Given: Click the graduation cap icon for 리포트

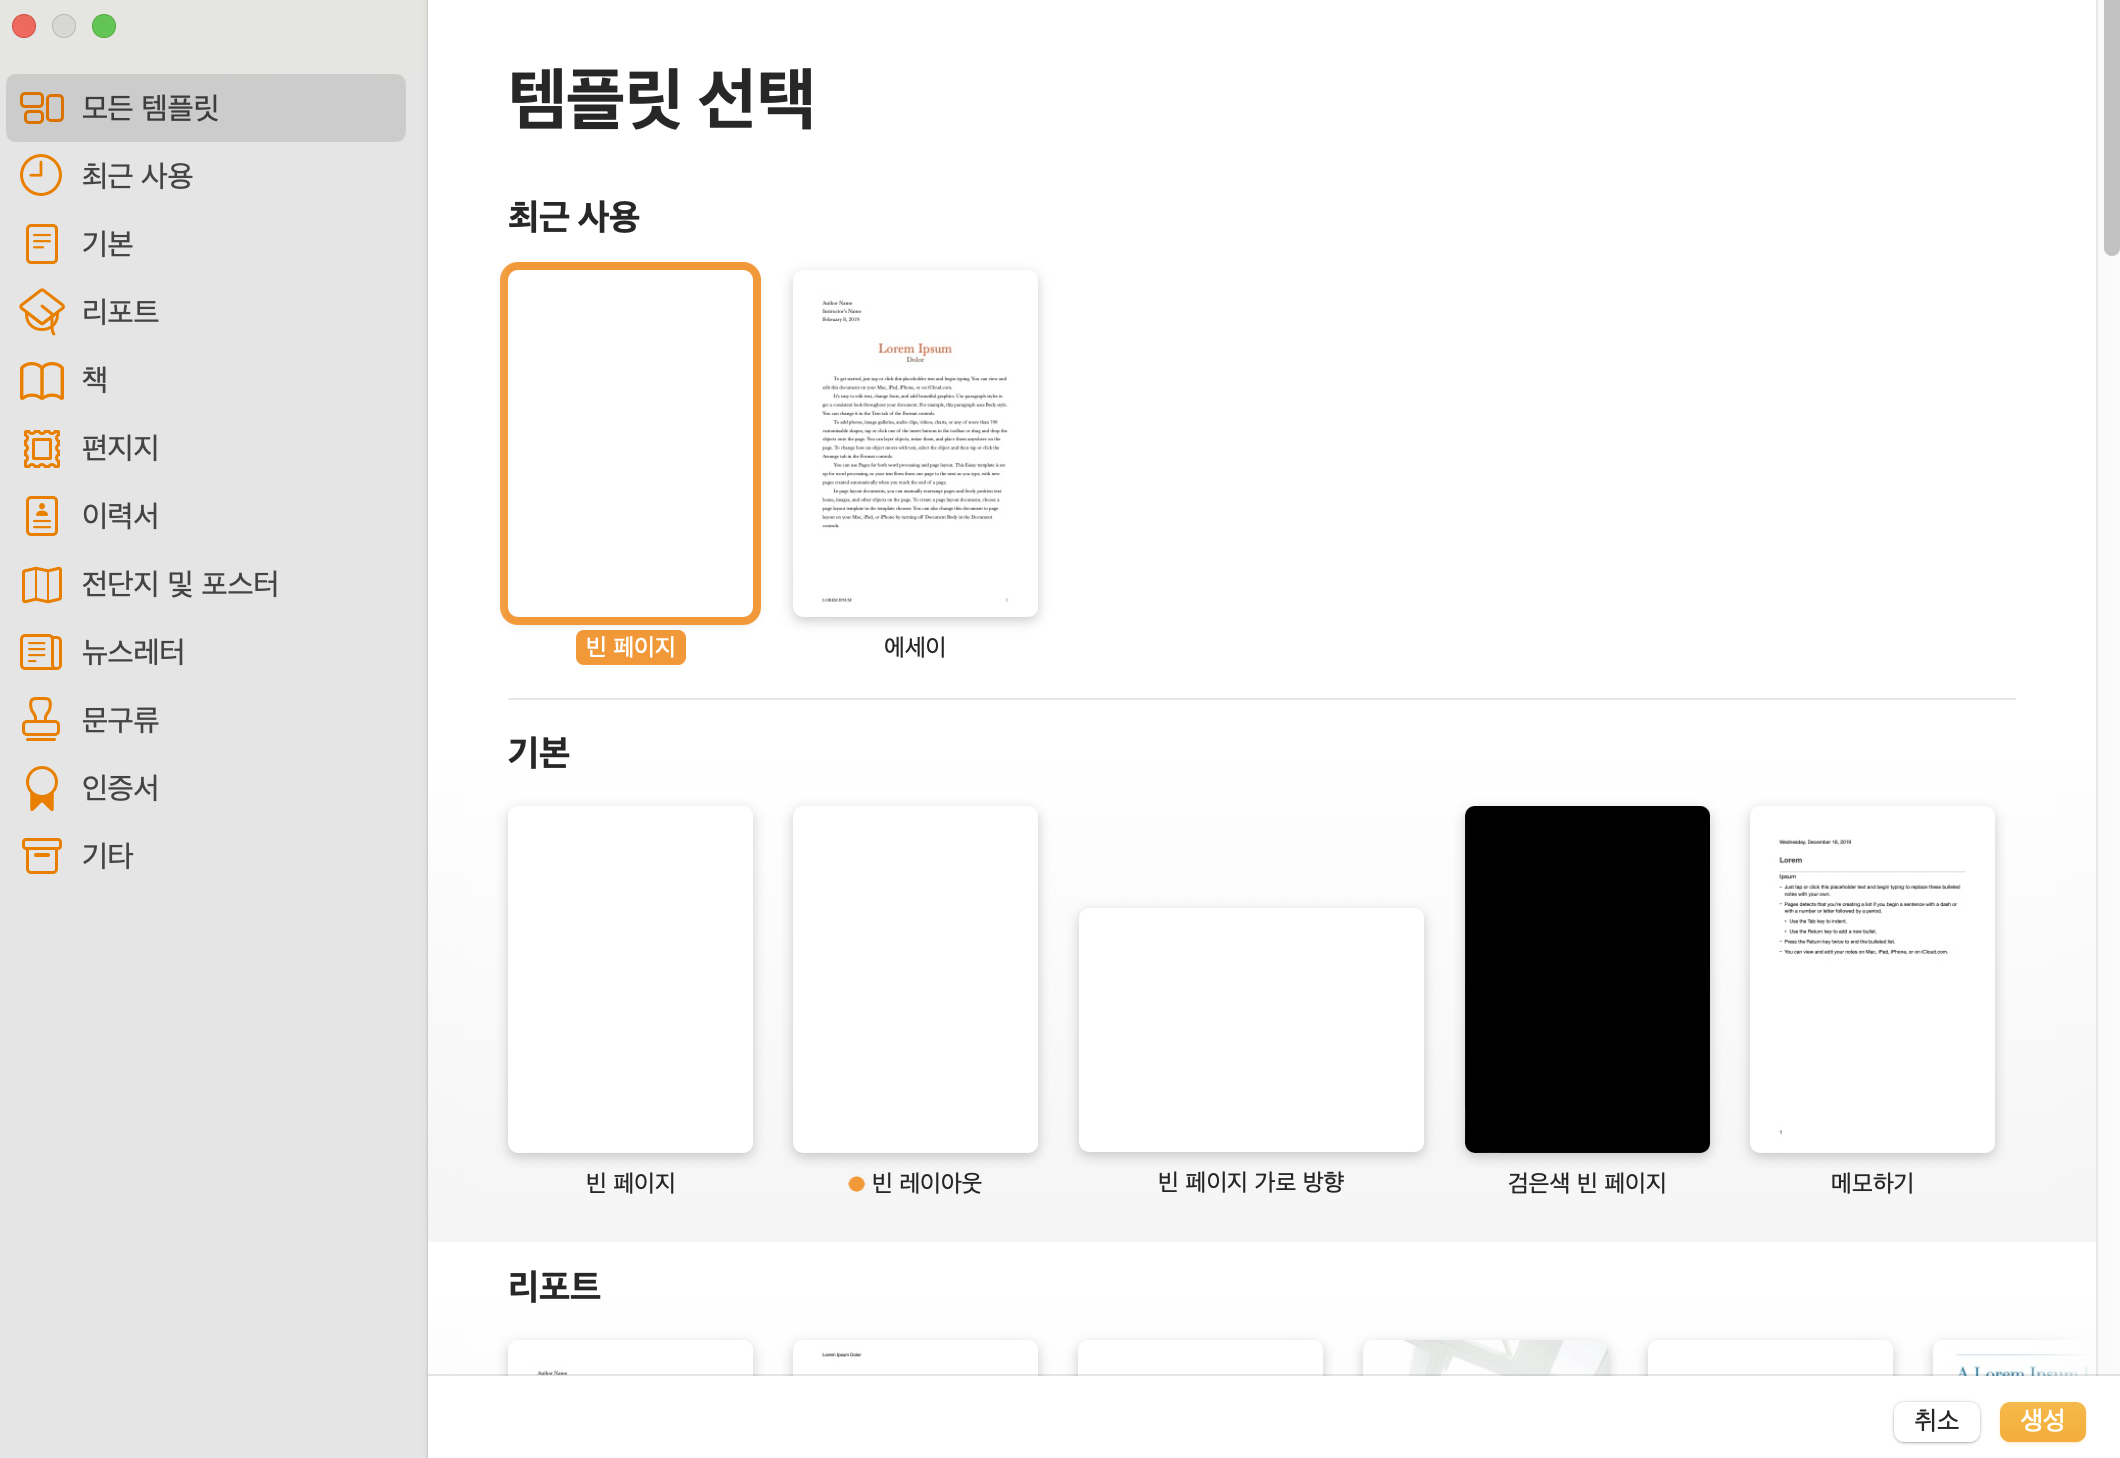Looking at the screenshot, I should (x=42, y=311).
